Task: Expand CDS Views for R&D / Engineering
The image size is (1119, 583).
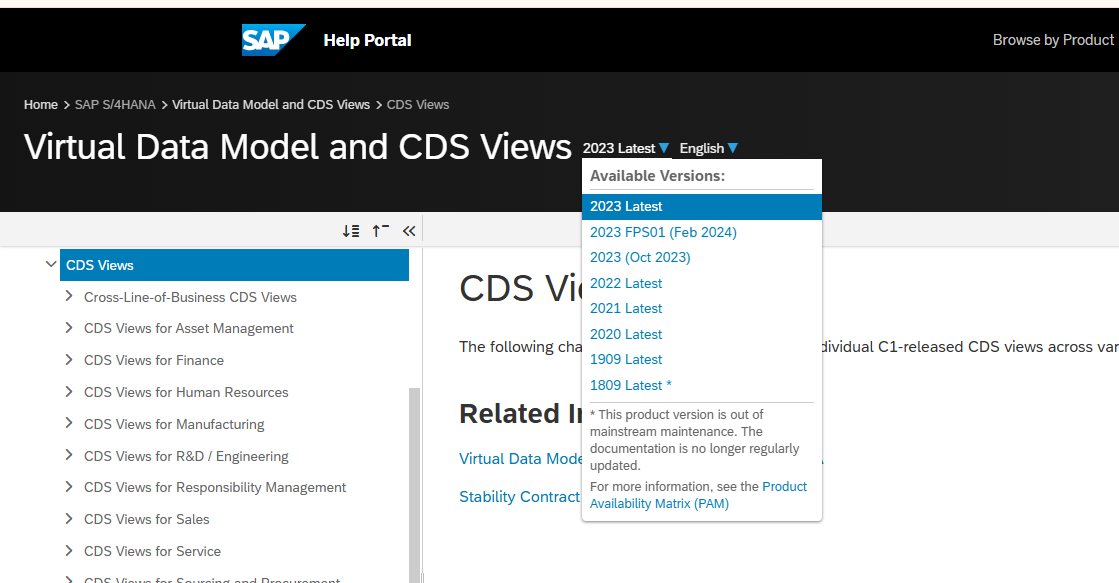Action: 69,455
